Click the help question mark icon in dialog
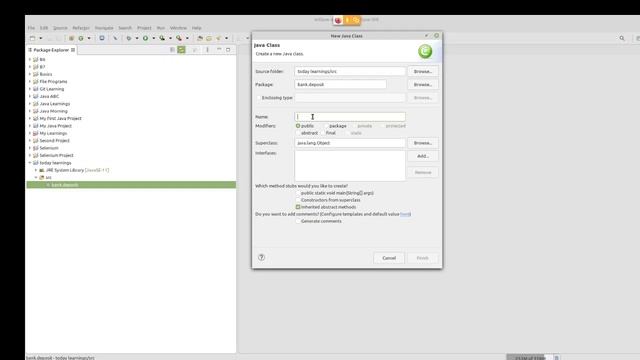640x360 pixels. tap(262, 258)
